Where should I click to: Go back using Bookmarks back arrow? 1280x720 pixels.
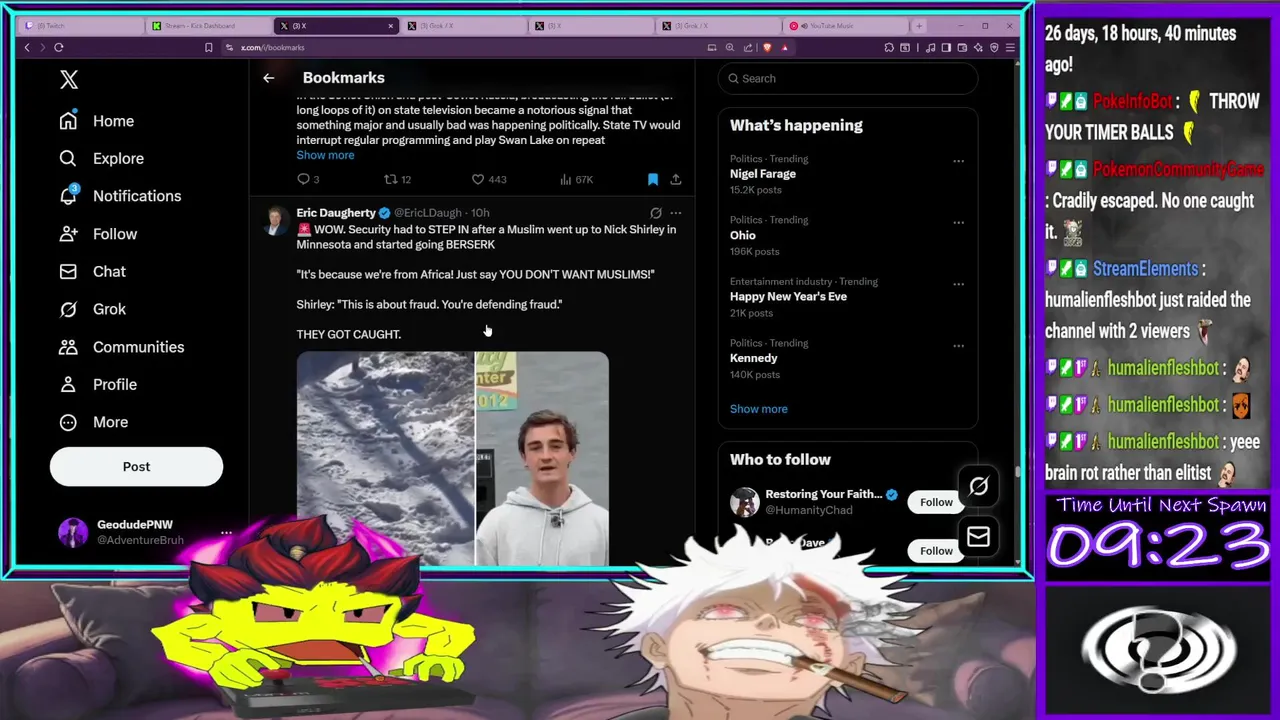click(x=268, y=78)
